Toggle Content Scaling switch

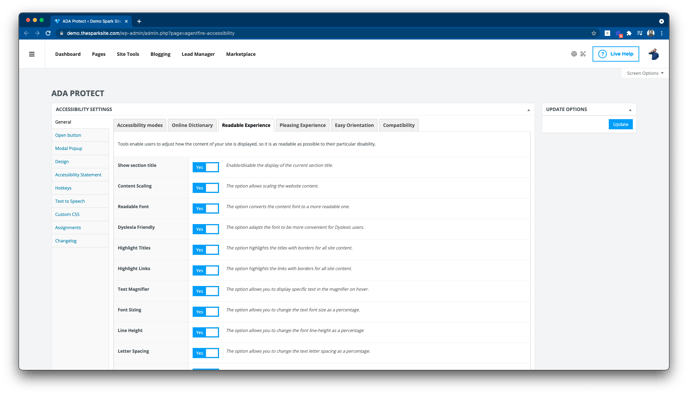[205, 188]
